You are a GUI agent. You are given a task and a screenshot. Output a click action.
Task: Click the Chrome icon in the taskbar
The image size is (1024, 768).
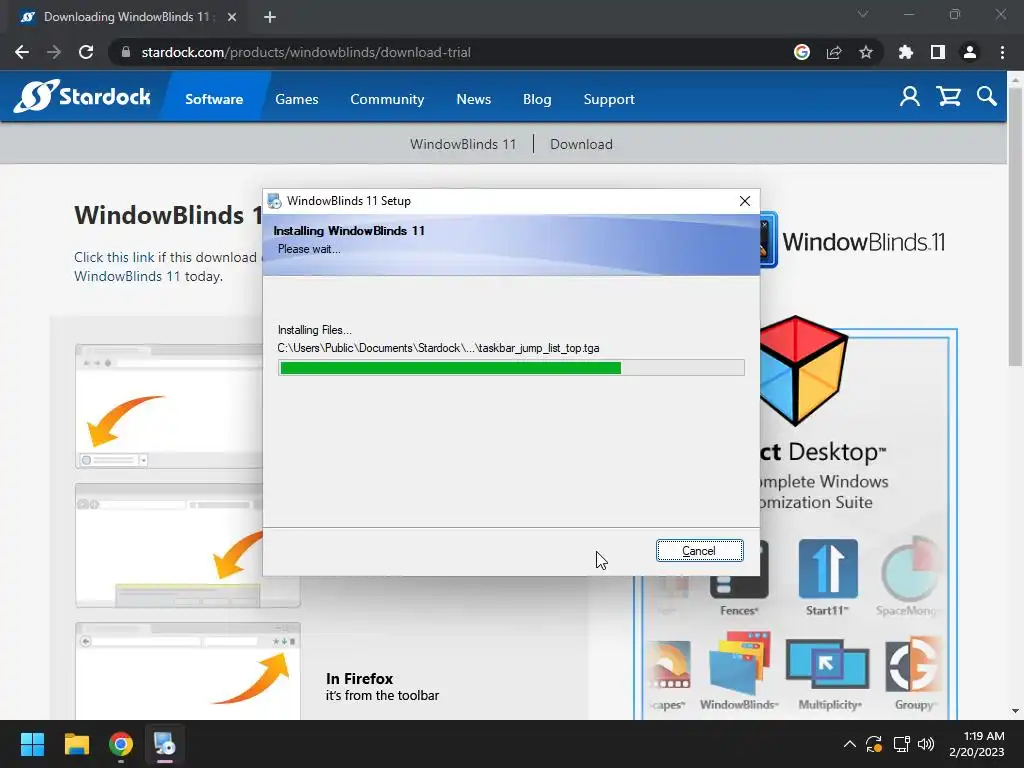121,744
